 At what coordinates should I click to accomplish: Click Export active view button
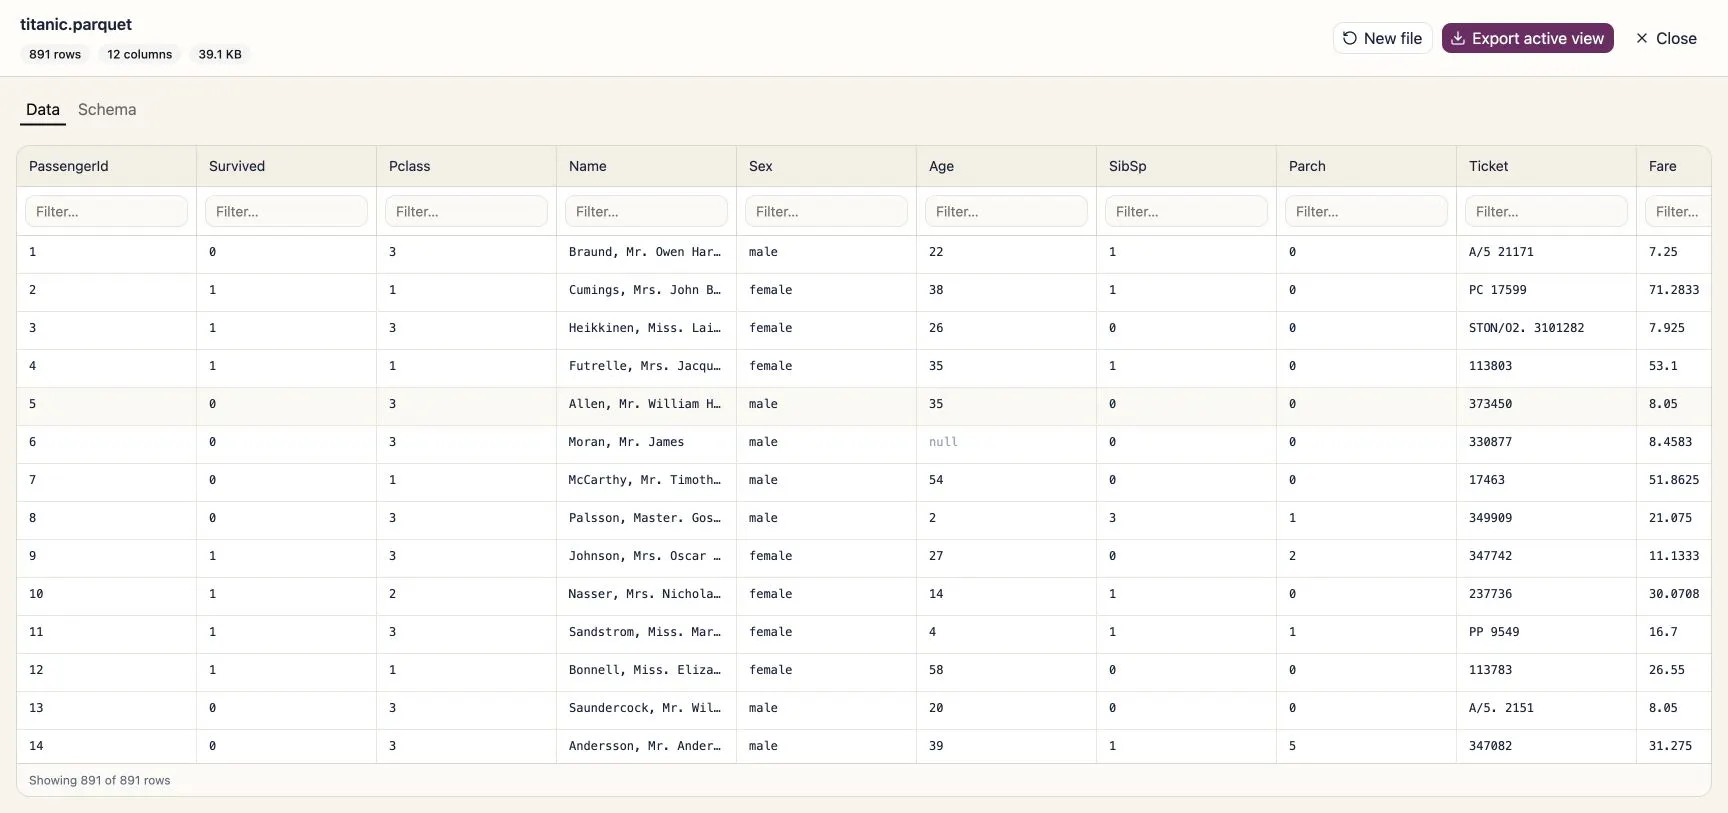point(1528,38)
